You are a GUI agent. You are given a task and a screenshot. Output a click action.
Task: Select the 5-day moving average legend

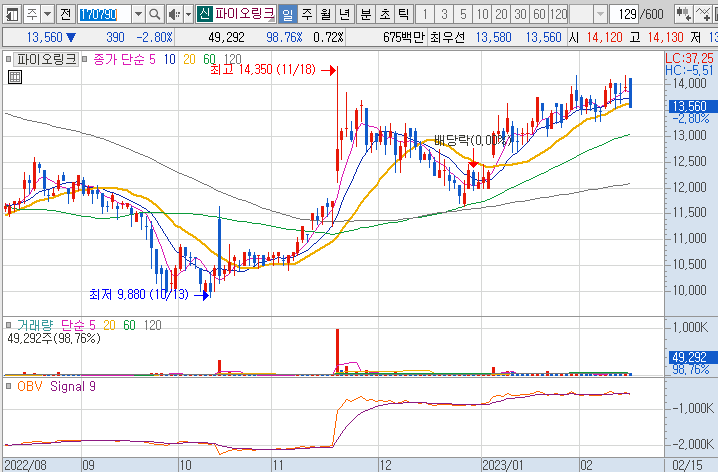click(152, 59)
